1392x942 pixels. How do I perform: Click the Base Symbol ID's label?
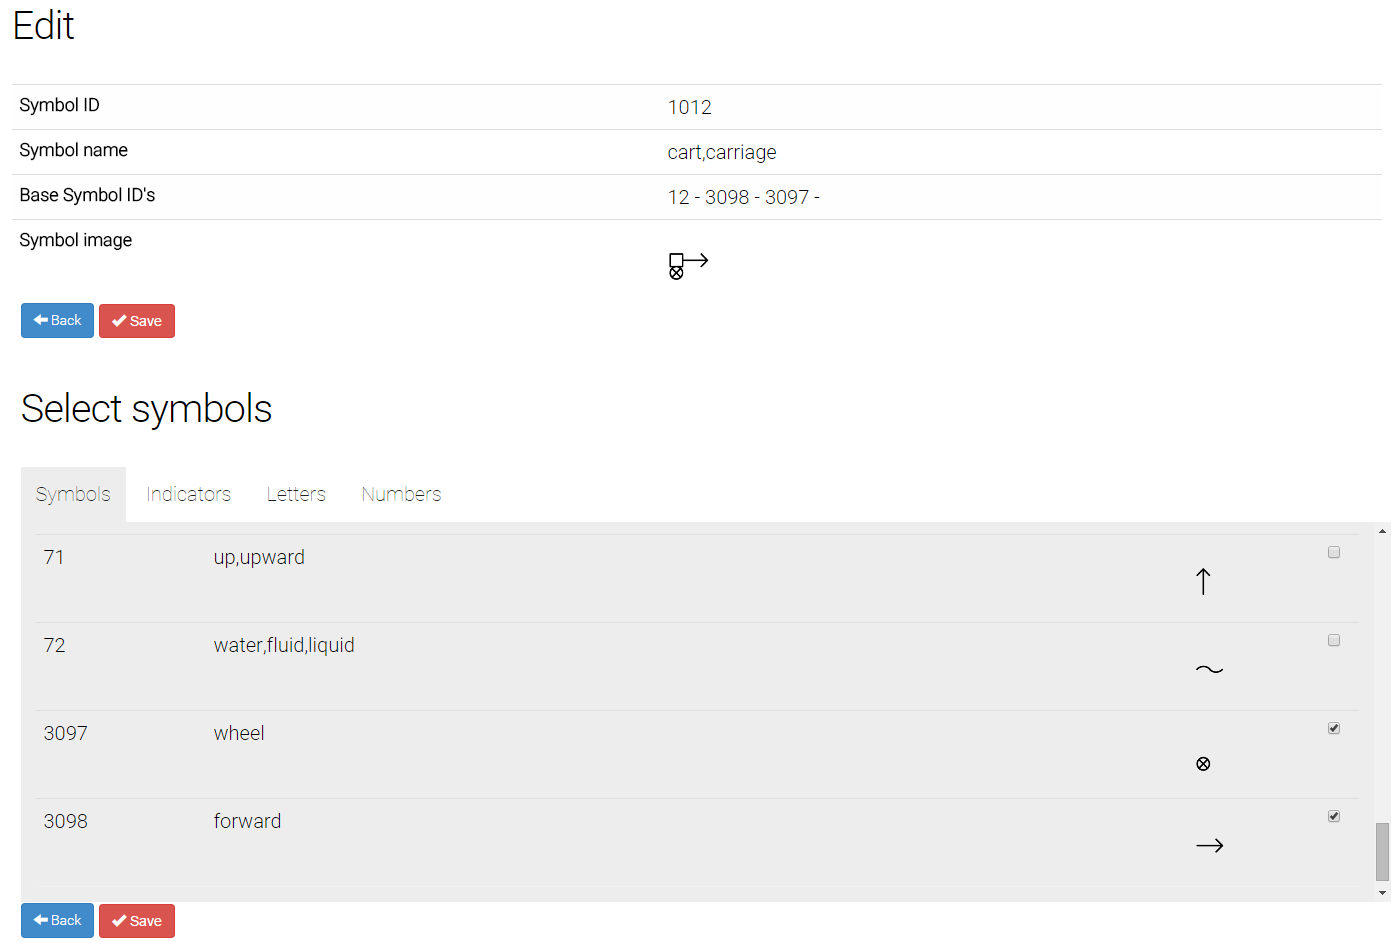point(88,195)
